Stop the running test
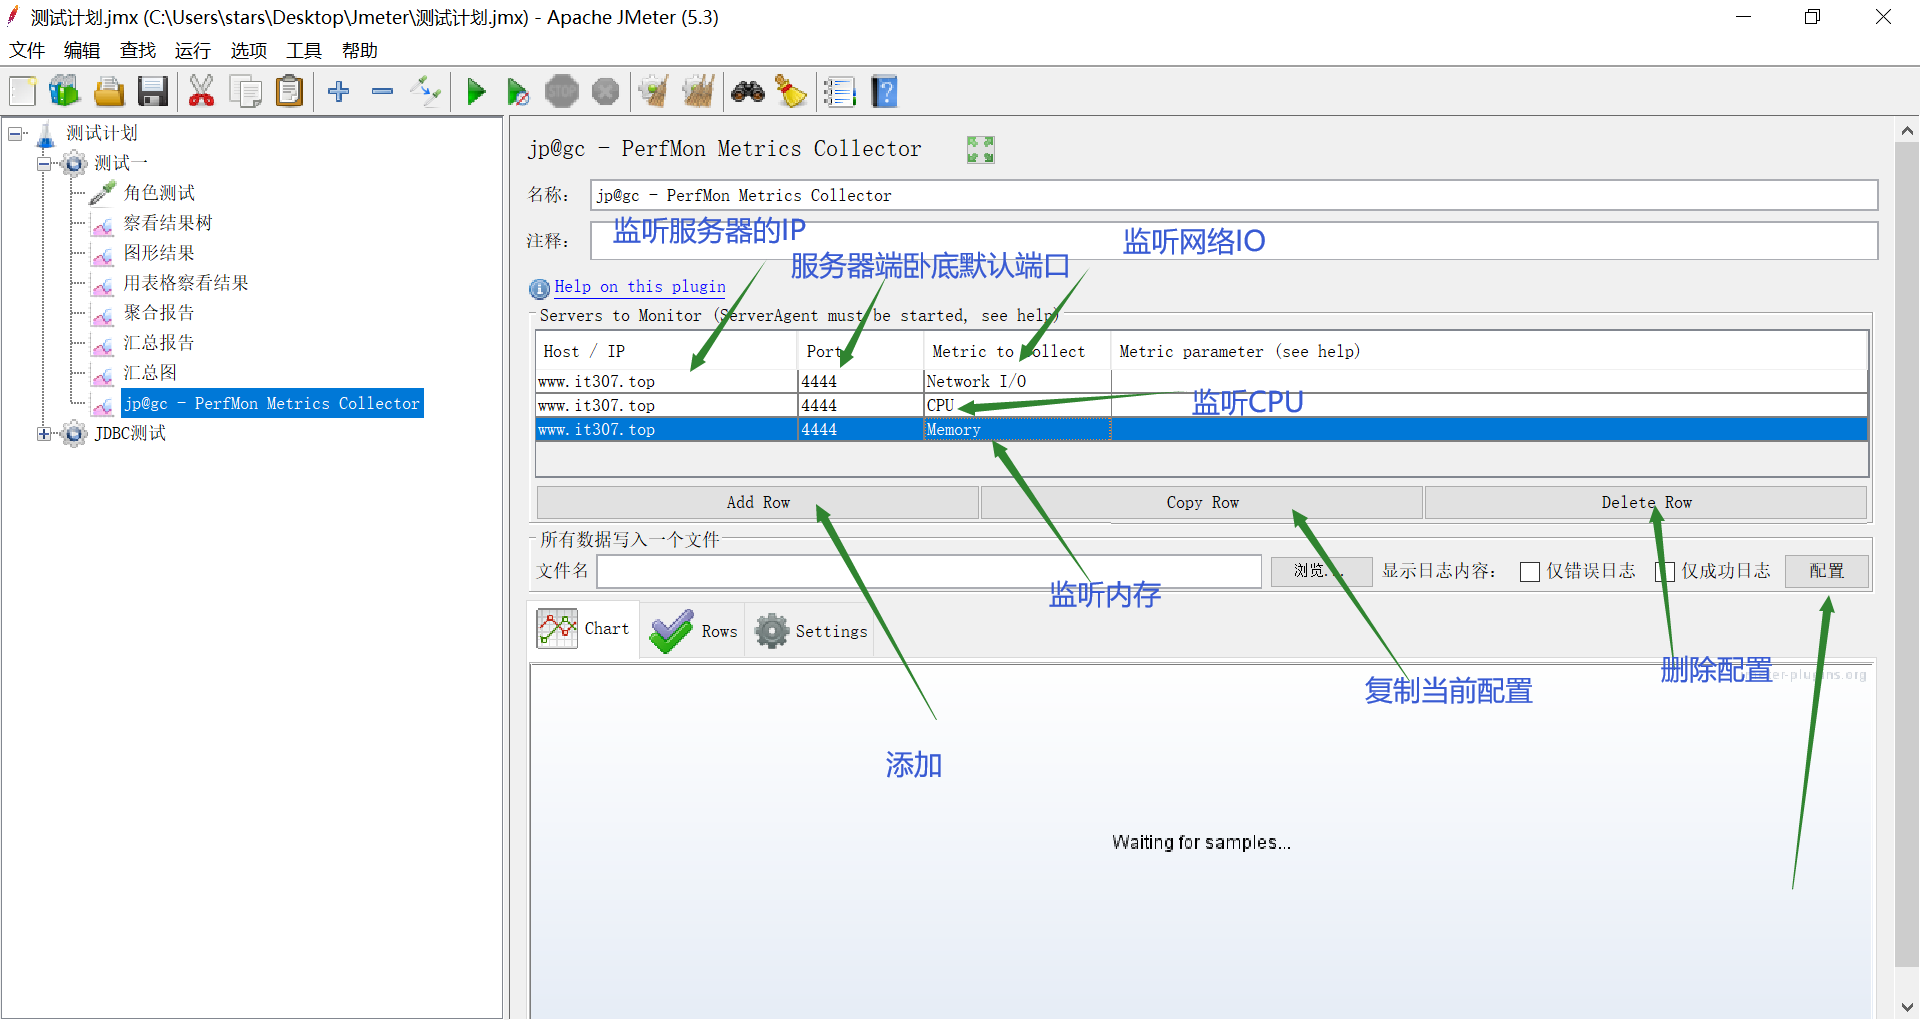The width and height of the screenshot is (1920, 1020). pos(562,91)
